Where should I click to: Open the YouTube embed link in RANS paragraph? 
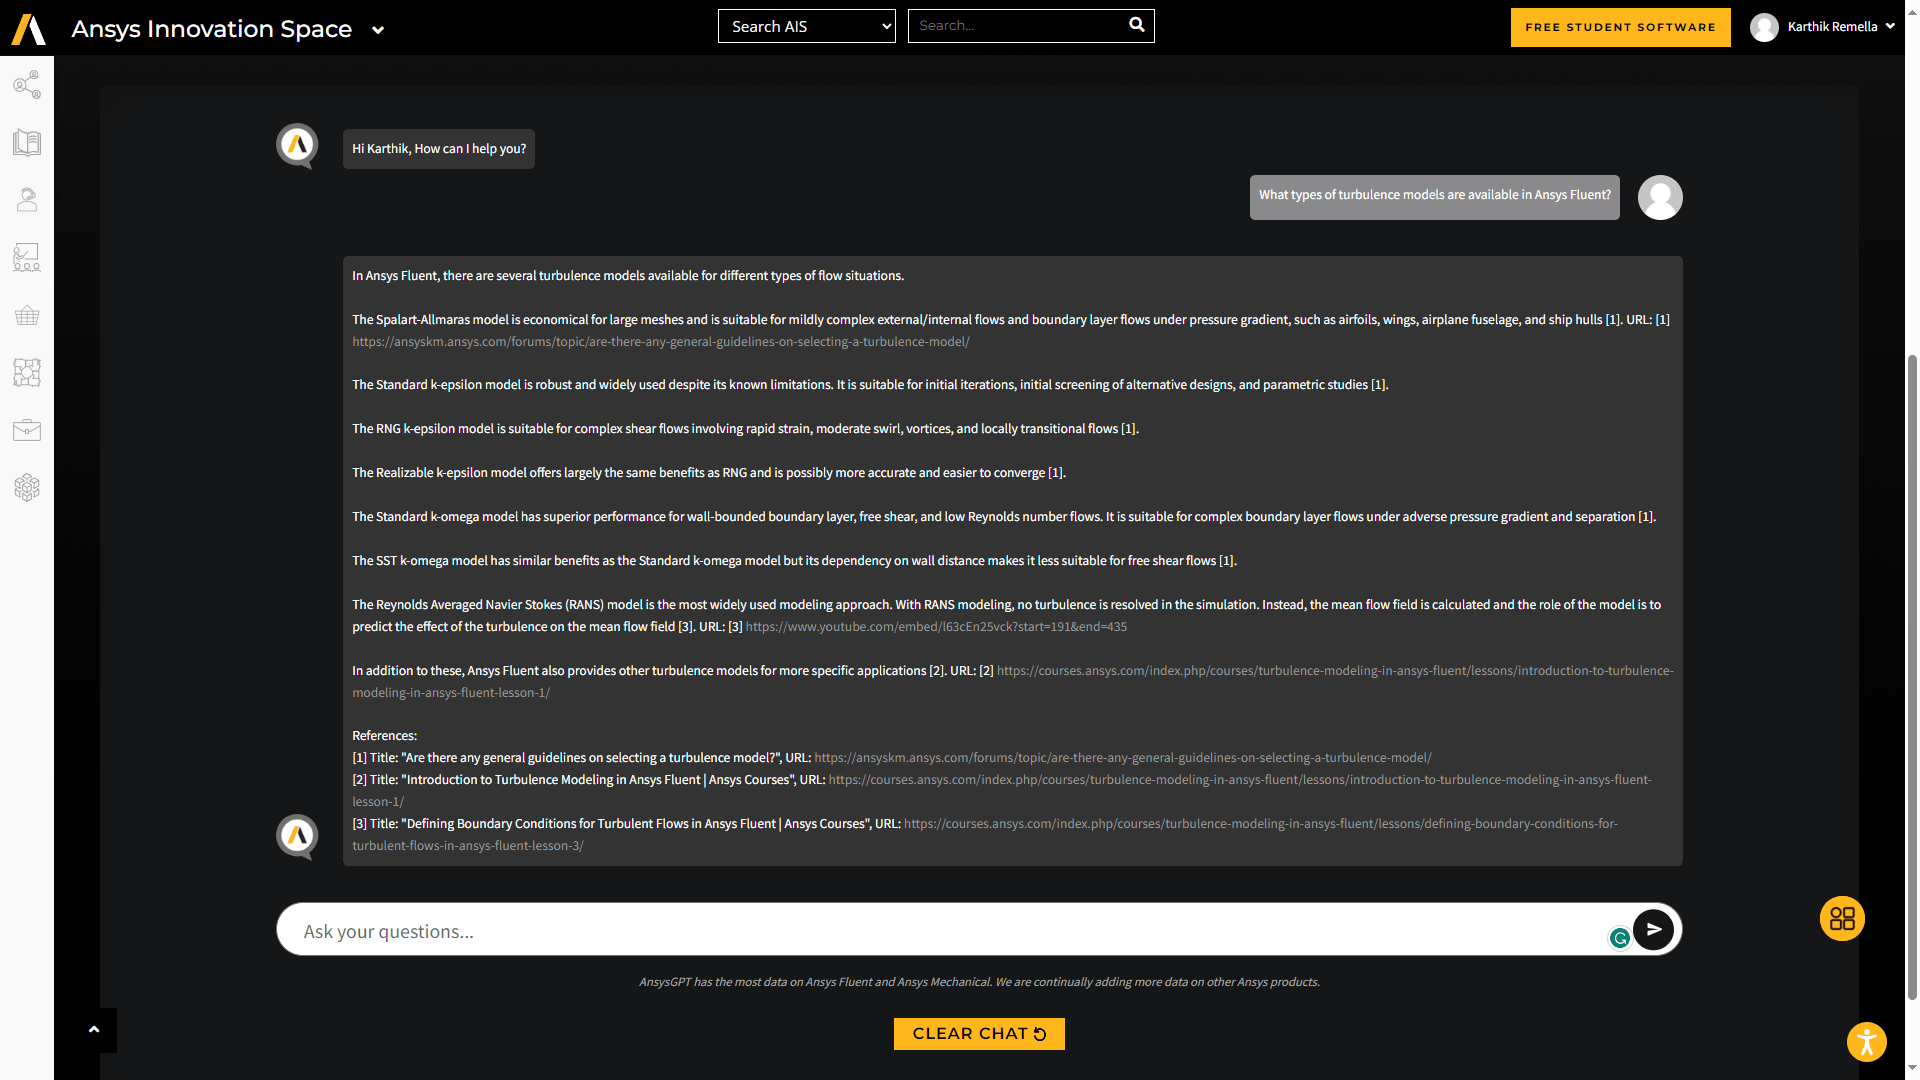[936, 627]
